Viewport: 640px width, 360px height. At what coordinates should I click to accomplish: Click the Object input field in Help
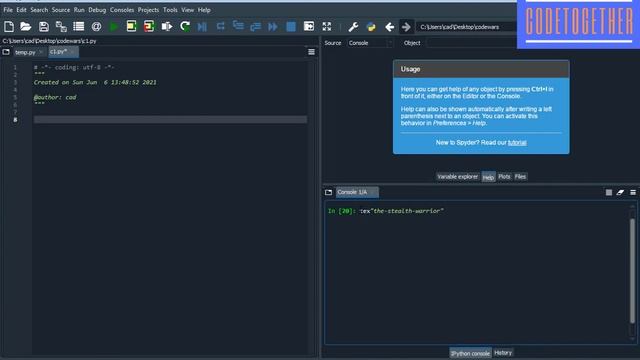[x=471, y=43]
